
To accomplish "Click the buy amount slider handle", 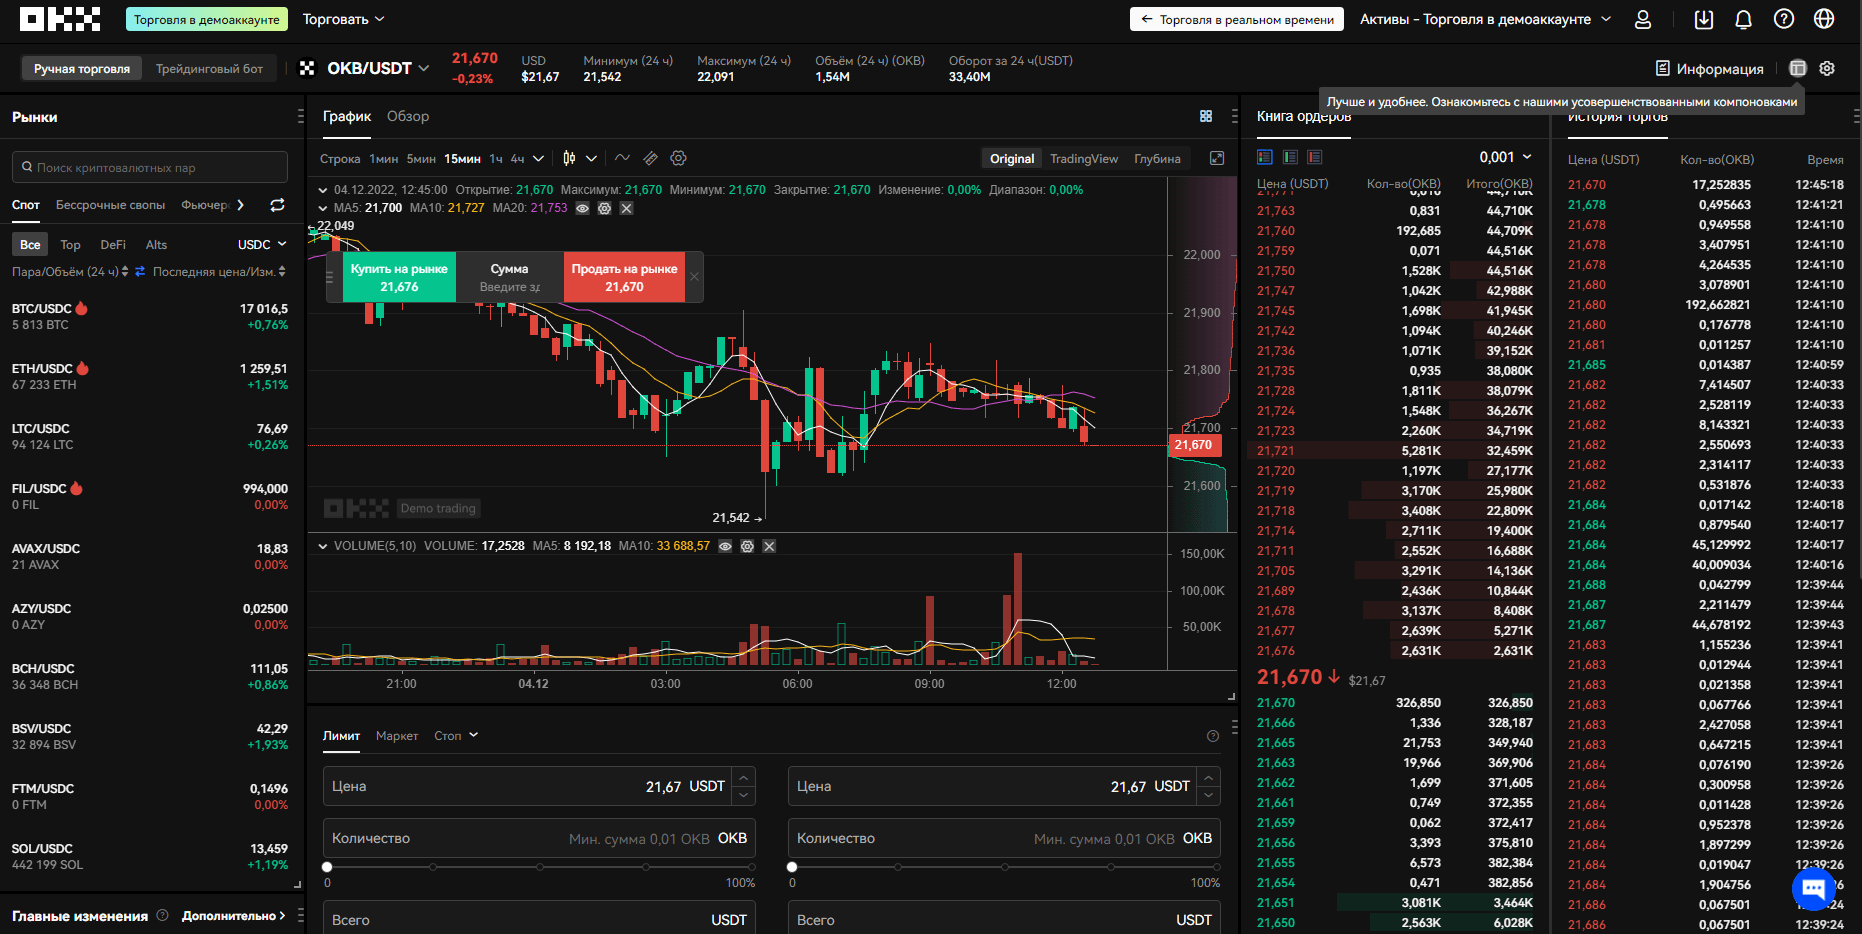I will (327, 867).
